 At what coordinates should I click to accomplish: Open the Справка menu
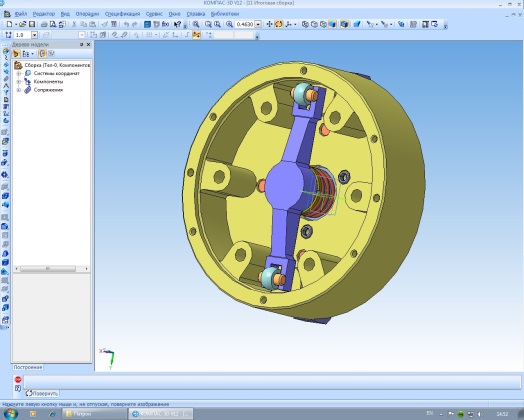pyautogui.click(x=195, y=14)
